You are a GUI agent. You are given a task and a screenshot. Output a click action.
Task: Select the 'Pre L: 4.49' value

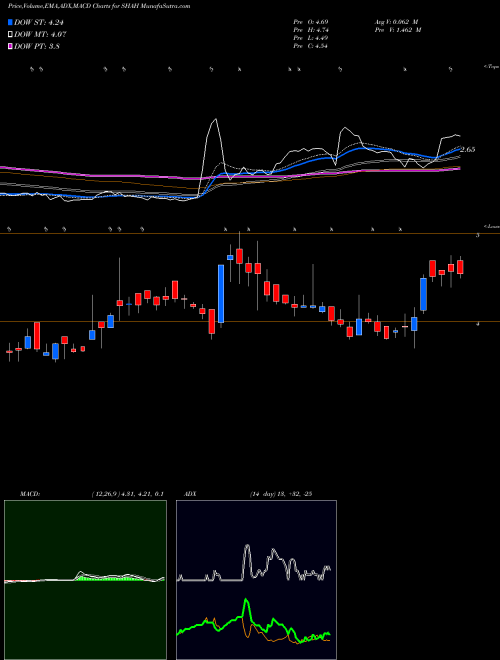pyautogui.click(x=311, y=38)
